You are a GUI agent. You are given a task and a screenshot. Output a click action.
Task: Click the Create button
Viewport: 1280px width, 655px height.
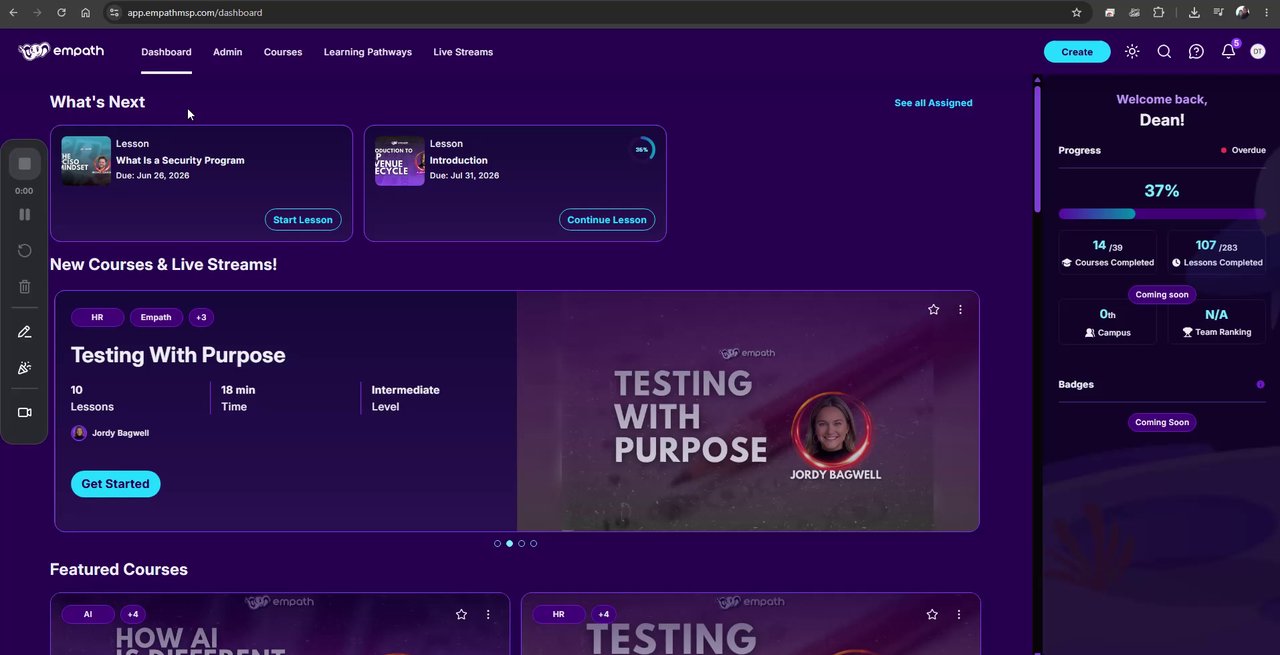pyautogui.click(x=1077, y=52)
